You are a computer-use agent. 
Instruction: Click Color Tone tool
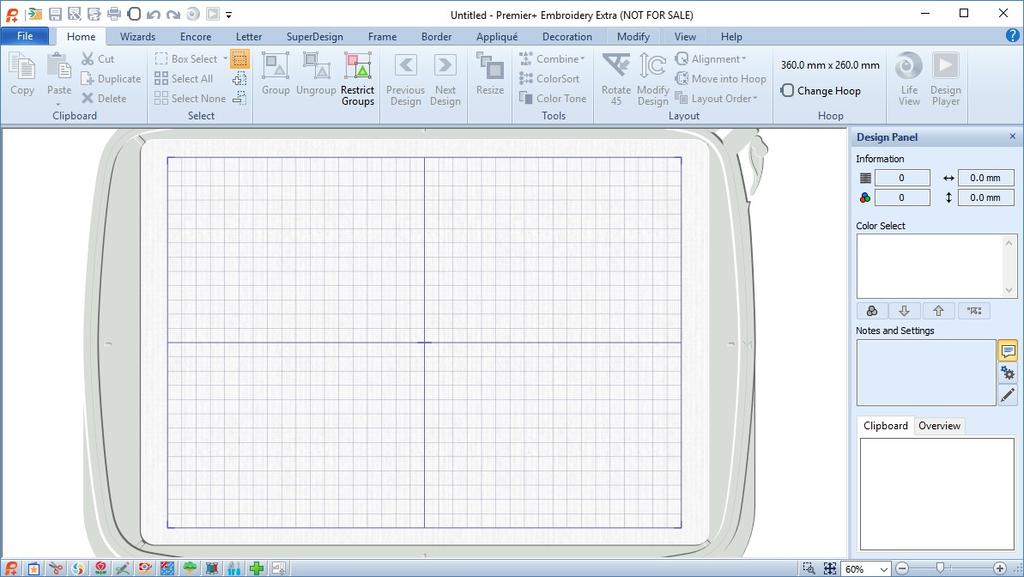[x=552, y=99]
